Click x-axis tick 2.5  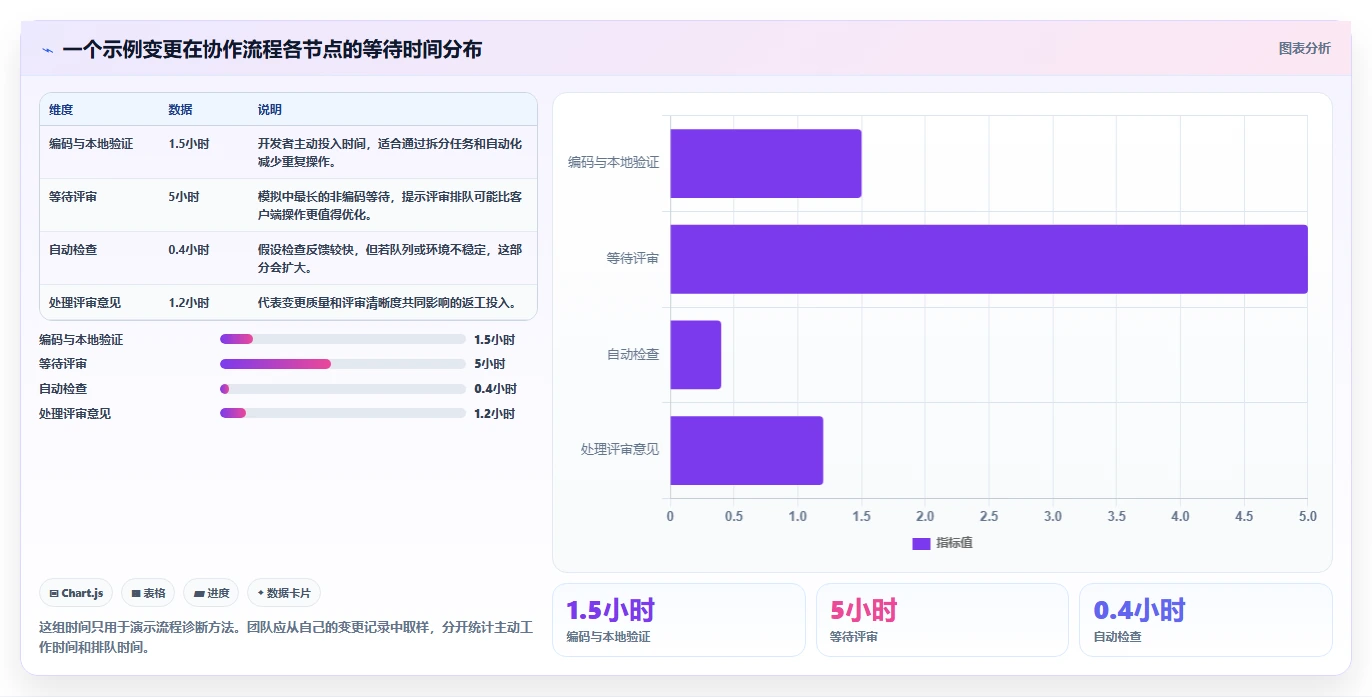pyautogui.click(x=989, y=517)
